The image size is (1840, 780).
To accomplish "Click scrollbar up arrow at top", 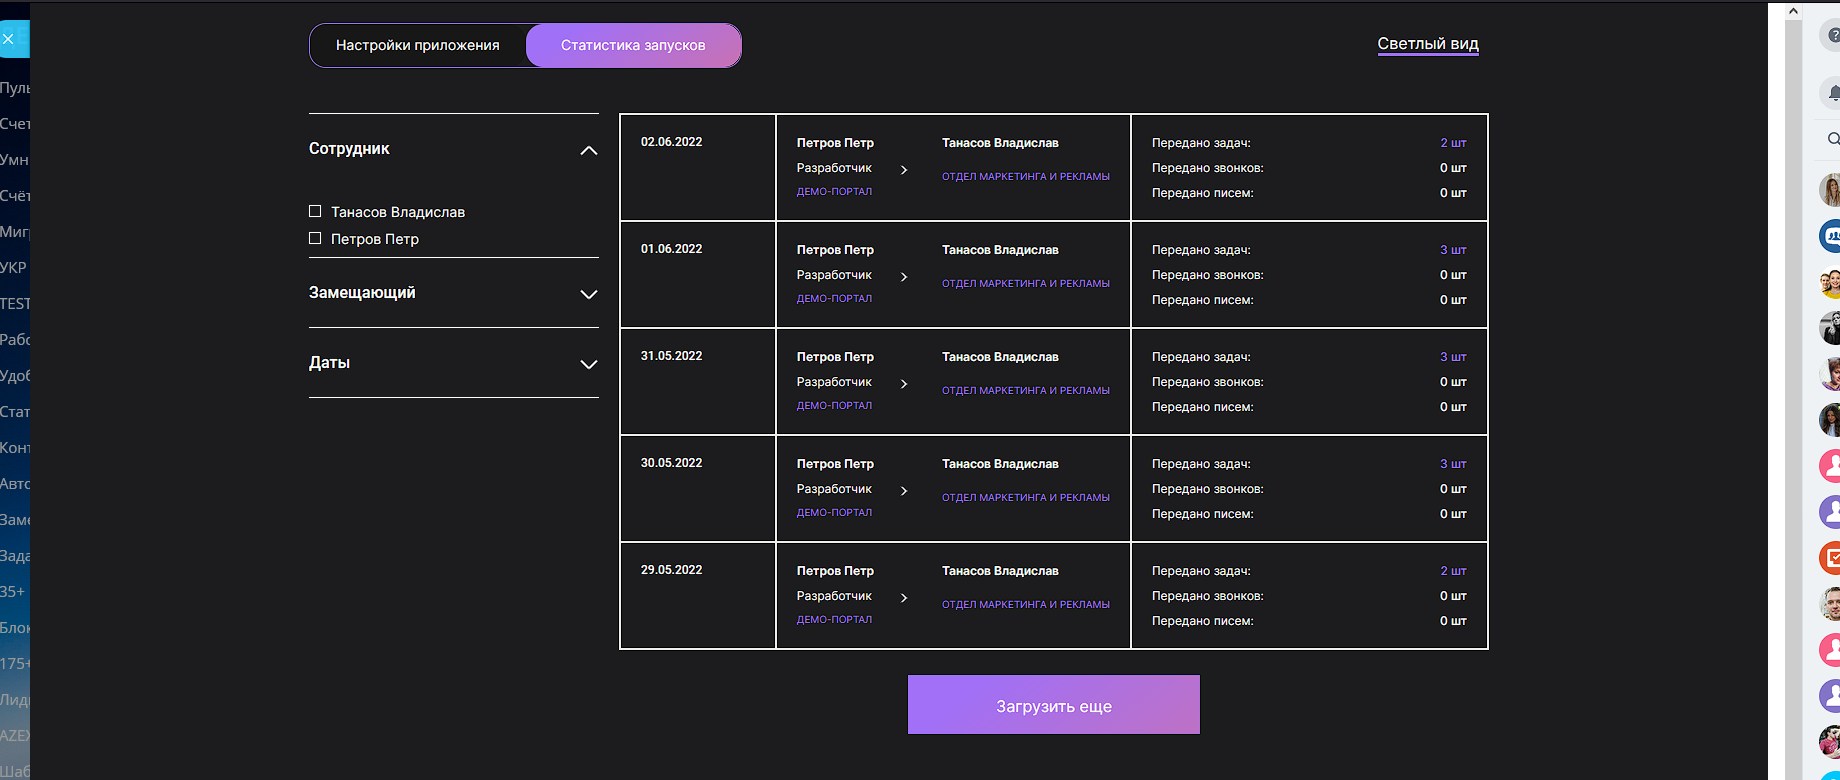I will coord(1793,12).
